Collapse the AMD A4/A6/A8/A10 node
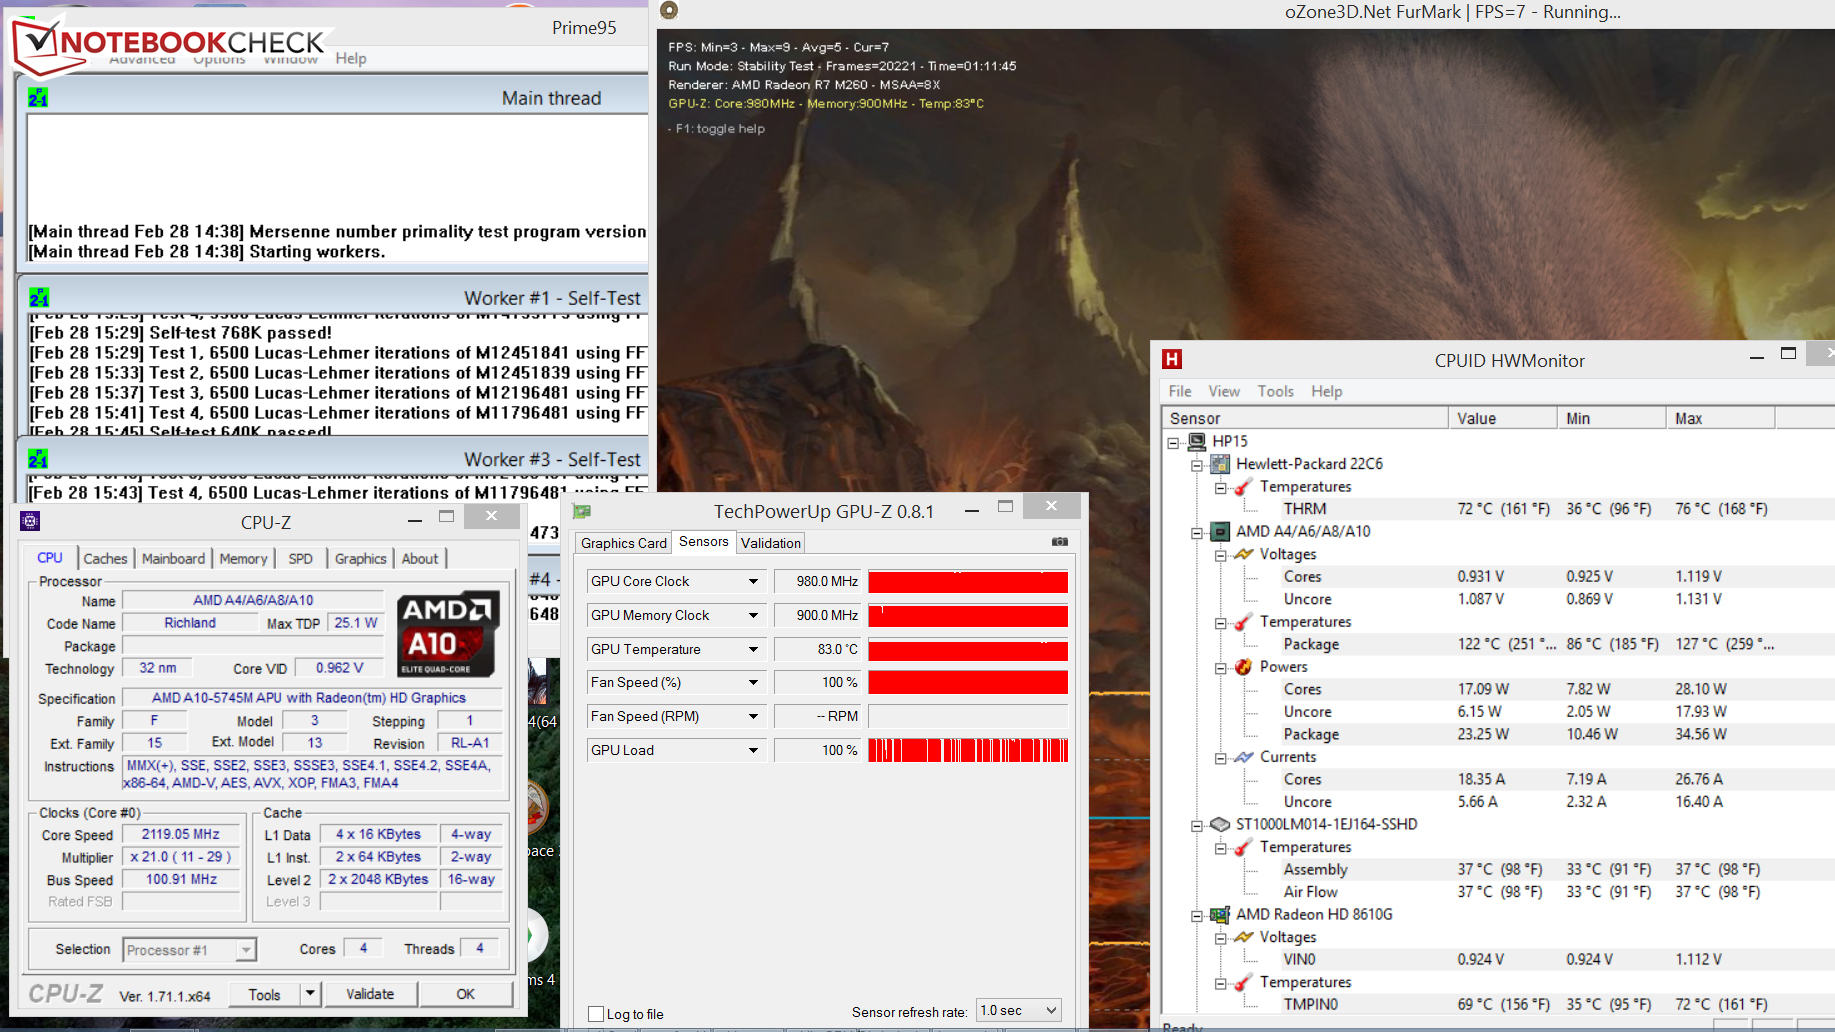Screen dimensions: 1835x1032 coord(1197,533)
